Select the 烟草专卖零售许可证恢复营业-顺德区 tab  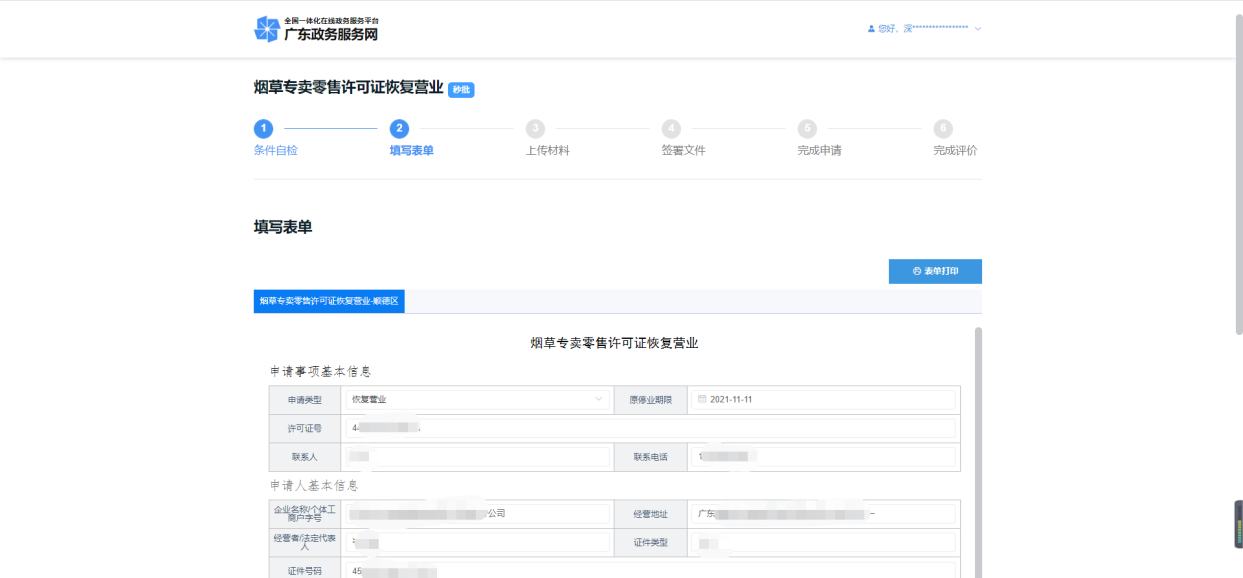[329, 301]
